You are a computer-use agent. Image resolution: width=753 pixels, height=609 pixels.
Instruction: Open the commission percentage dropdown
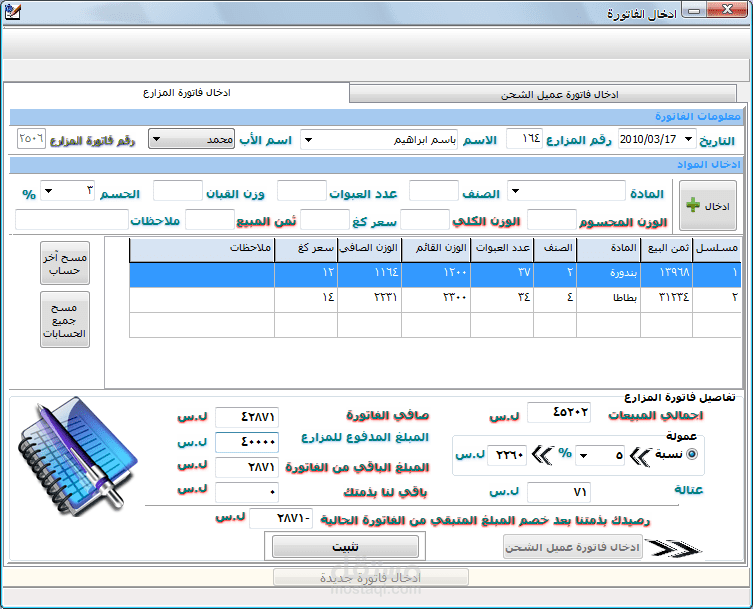(583, 455)
